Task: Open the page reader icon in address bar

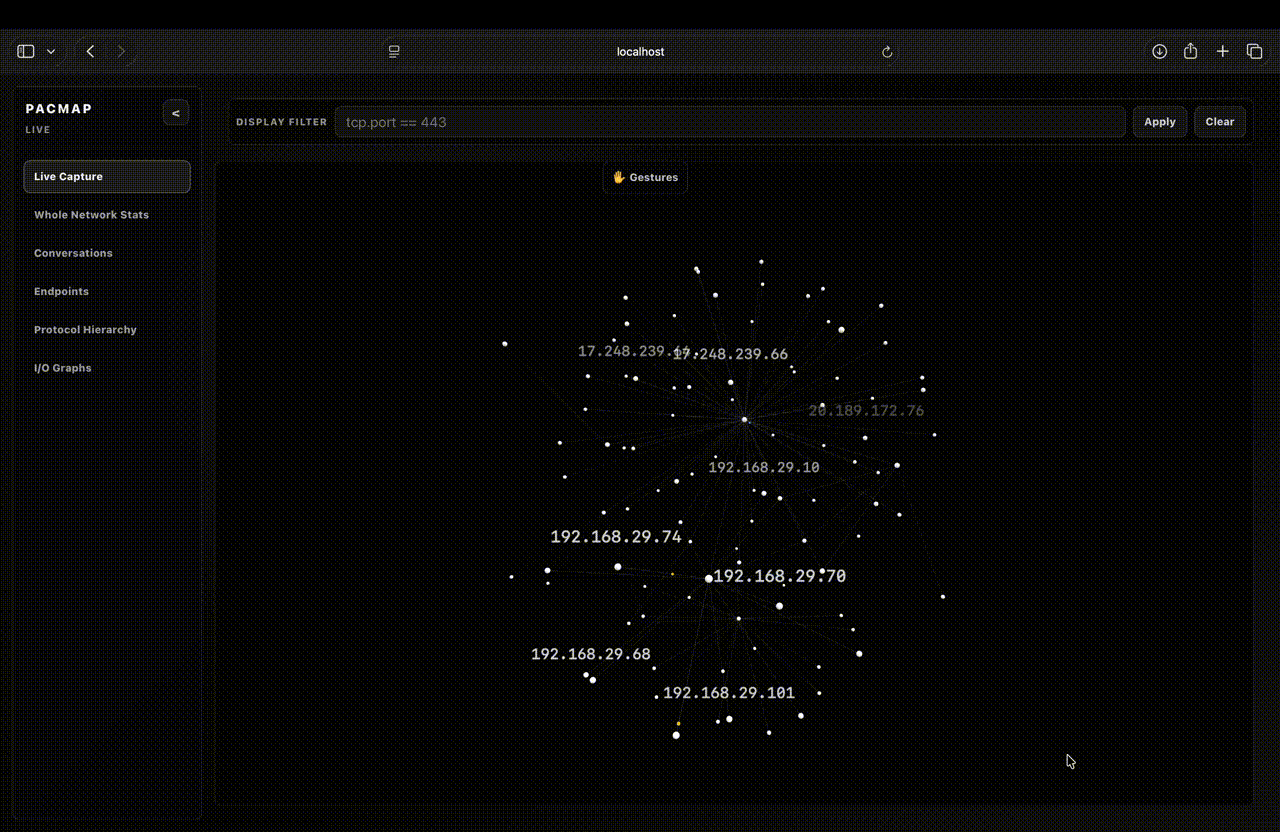Action: point(394,51)
